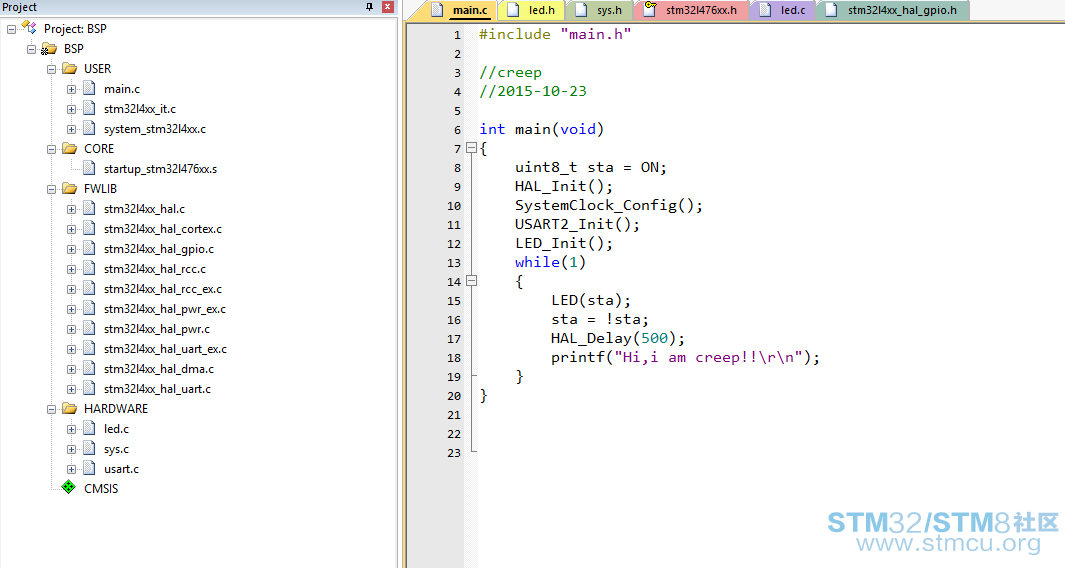Click the Project: BSP workspace icon
This screenshot has height=568, width=1065.
(29, 28)
